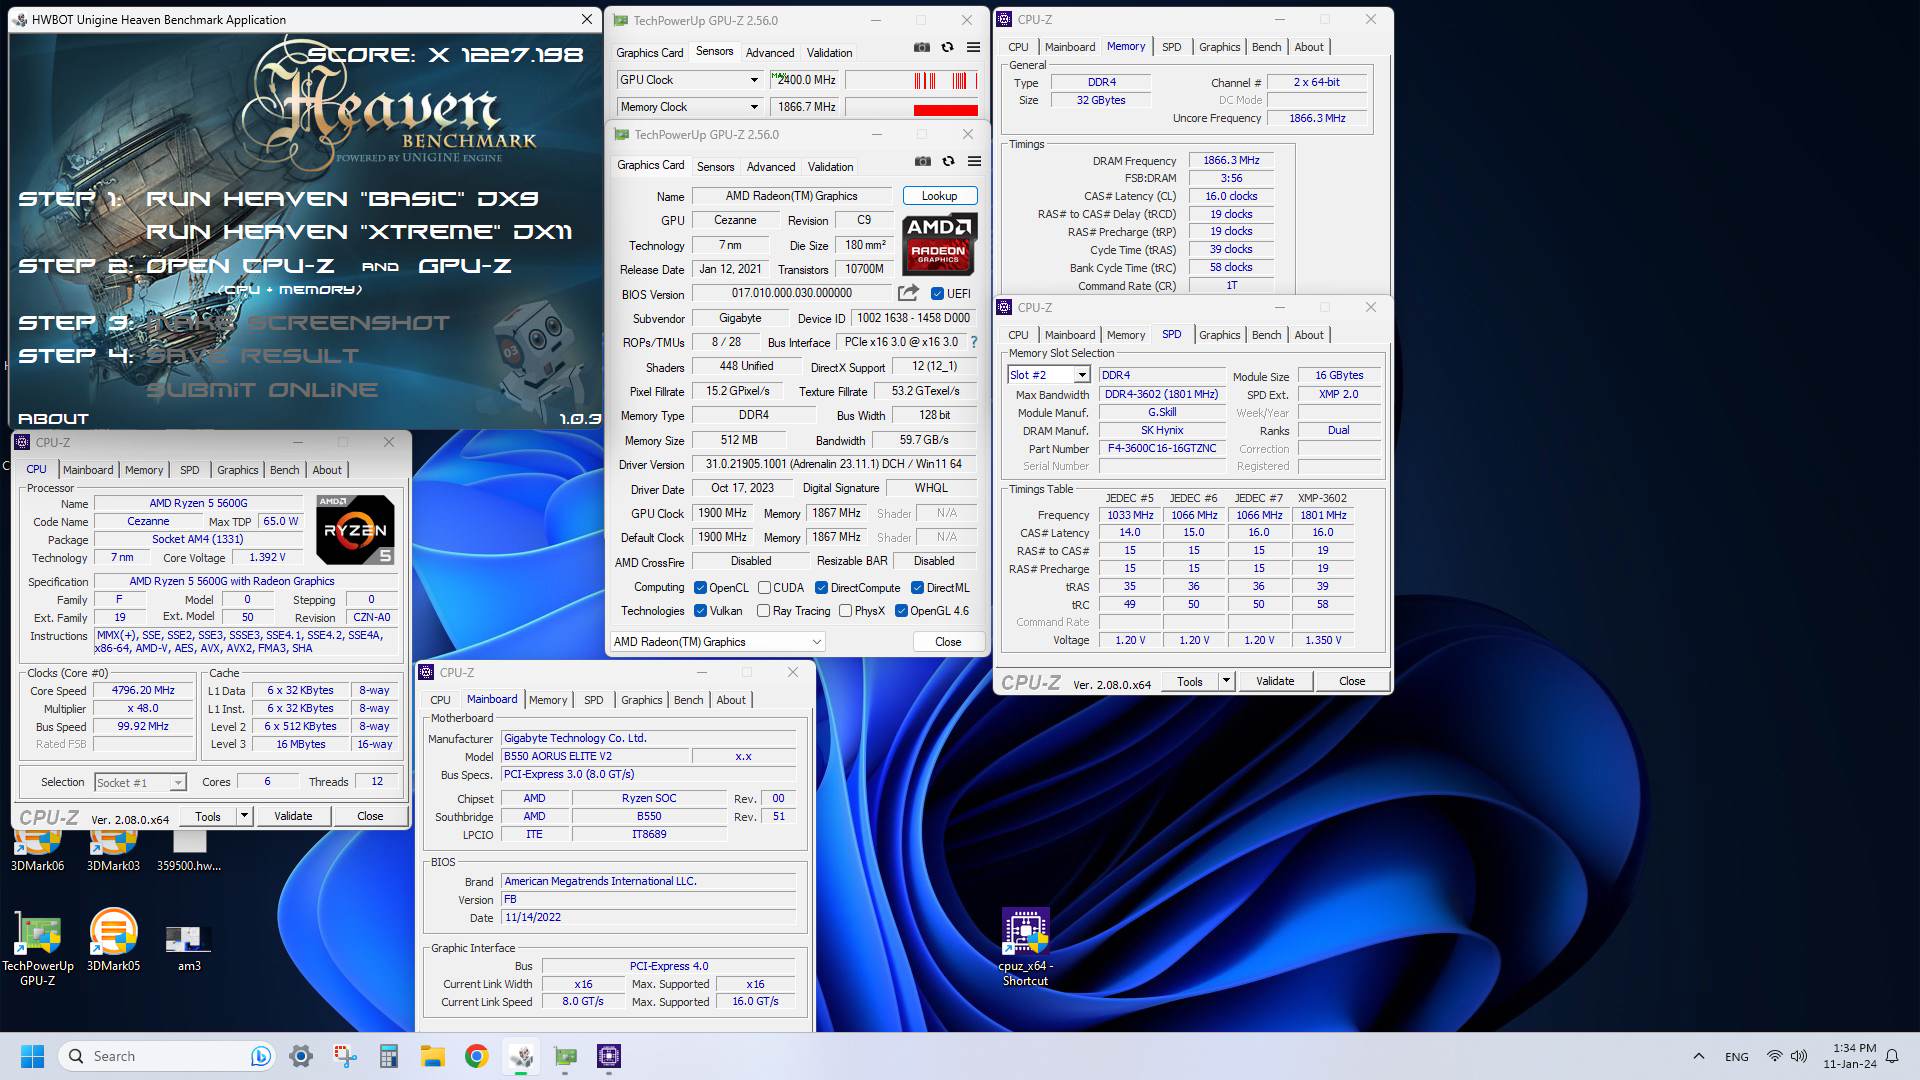Toggle the OpenCL checkbox
The width and height of the screenshot is (1920, 1080).
[x=700, y=588]
